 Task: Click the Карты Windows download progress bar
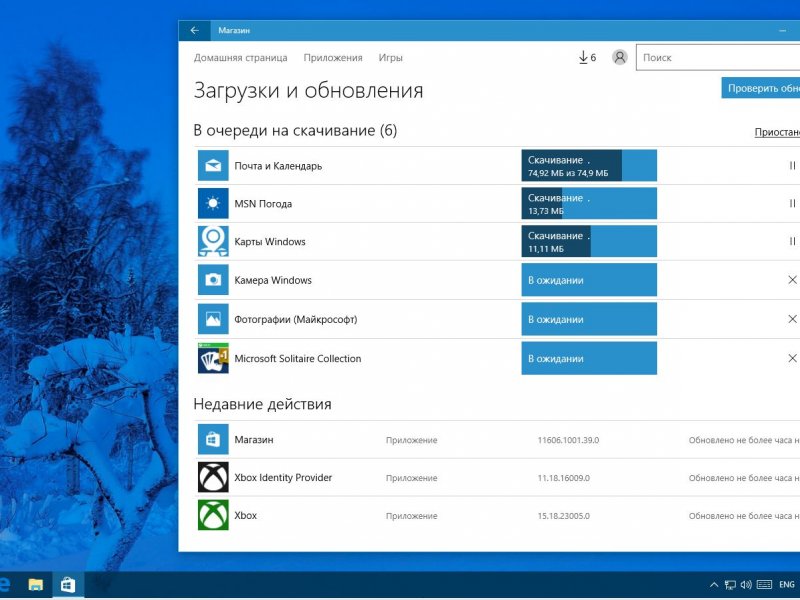[589, 241]
